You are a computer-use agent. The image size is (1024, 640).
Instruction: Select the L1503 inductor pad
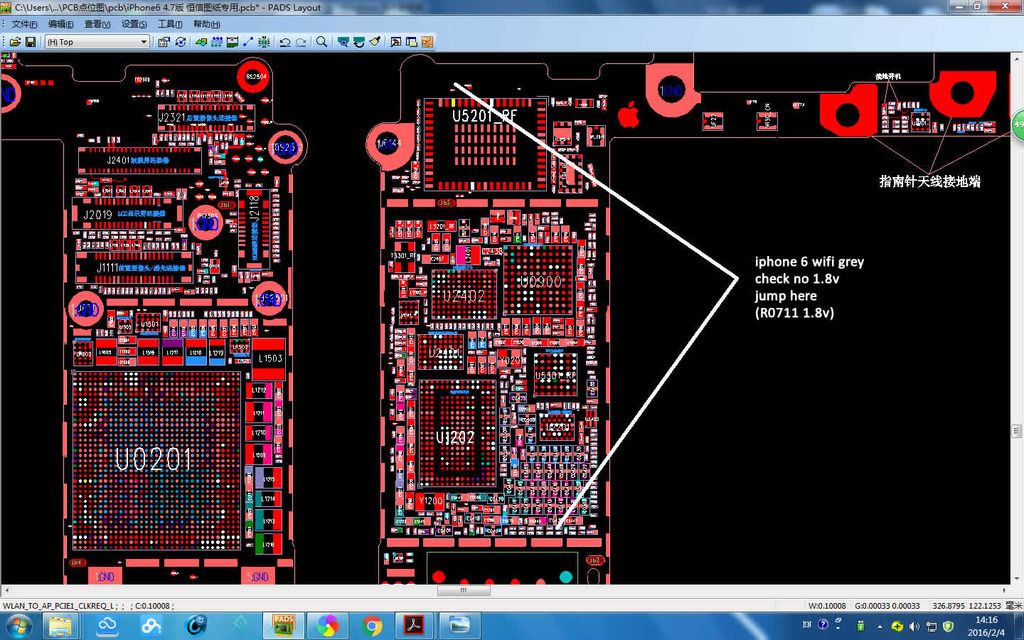tap(269, 359)
